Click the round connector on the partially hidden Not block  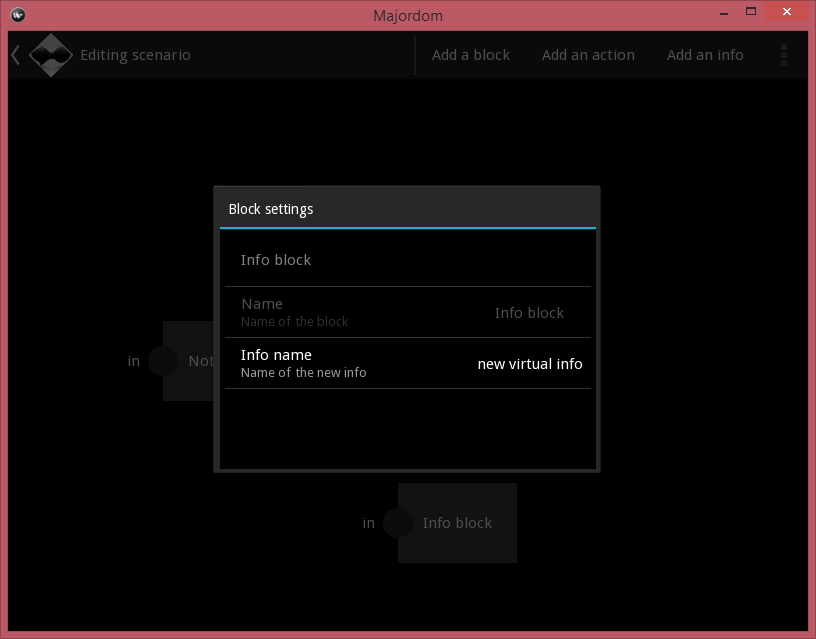tap(161, 361)
